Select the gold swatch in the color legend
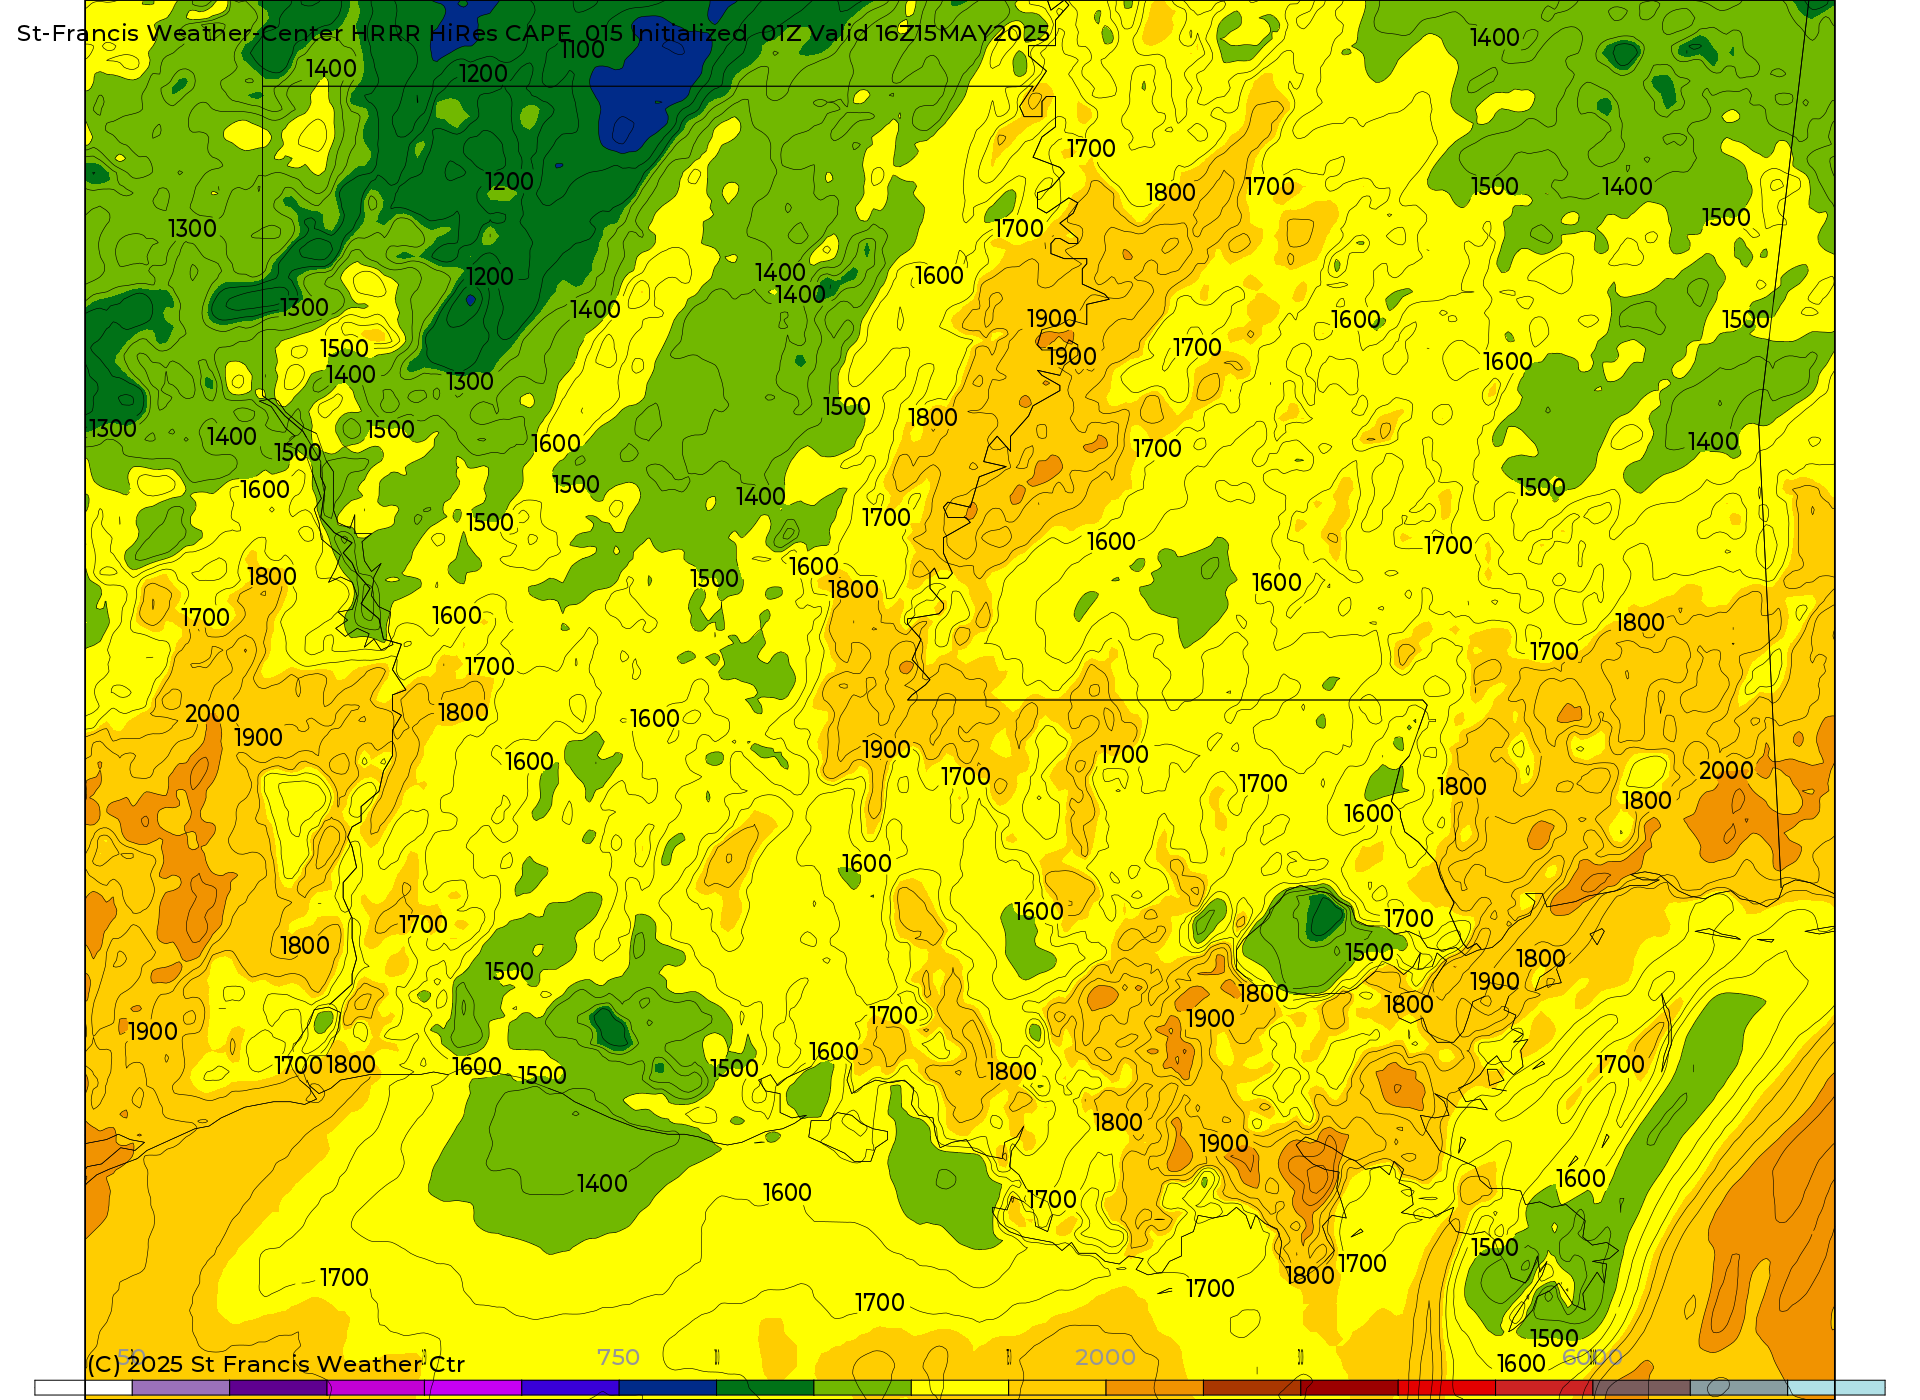The height and width of the screenshot is (1400, 1920). click(1057, 1388)
